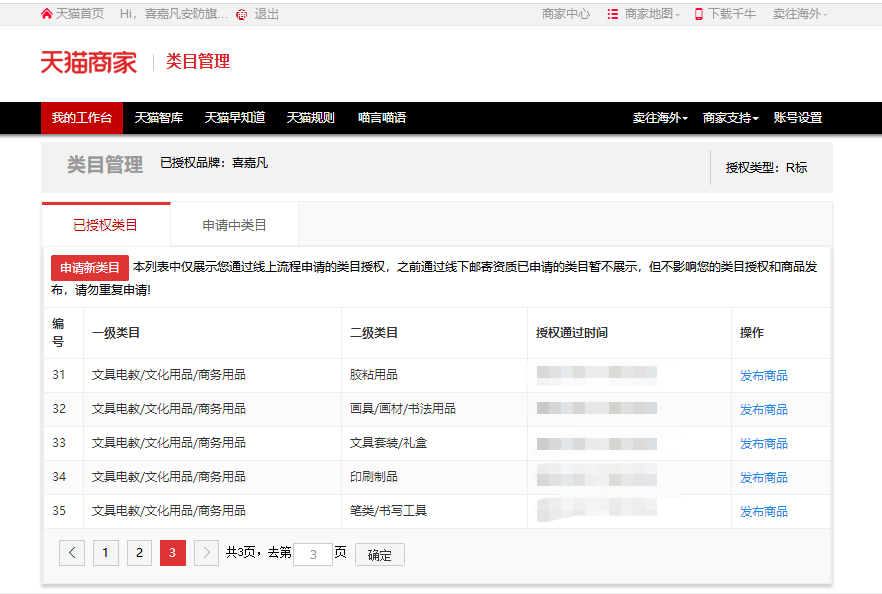Viewport: 882px width, 594px height.
Task: Click the greeting 喜嘉凡安防旗... account name
Action: coord(186,14)
